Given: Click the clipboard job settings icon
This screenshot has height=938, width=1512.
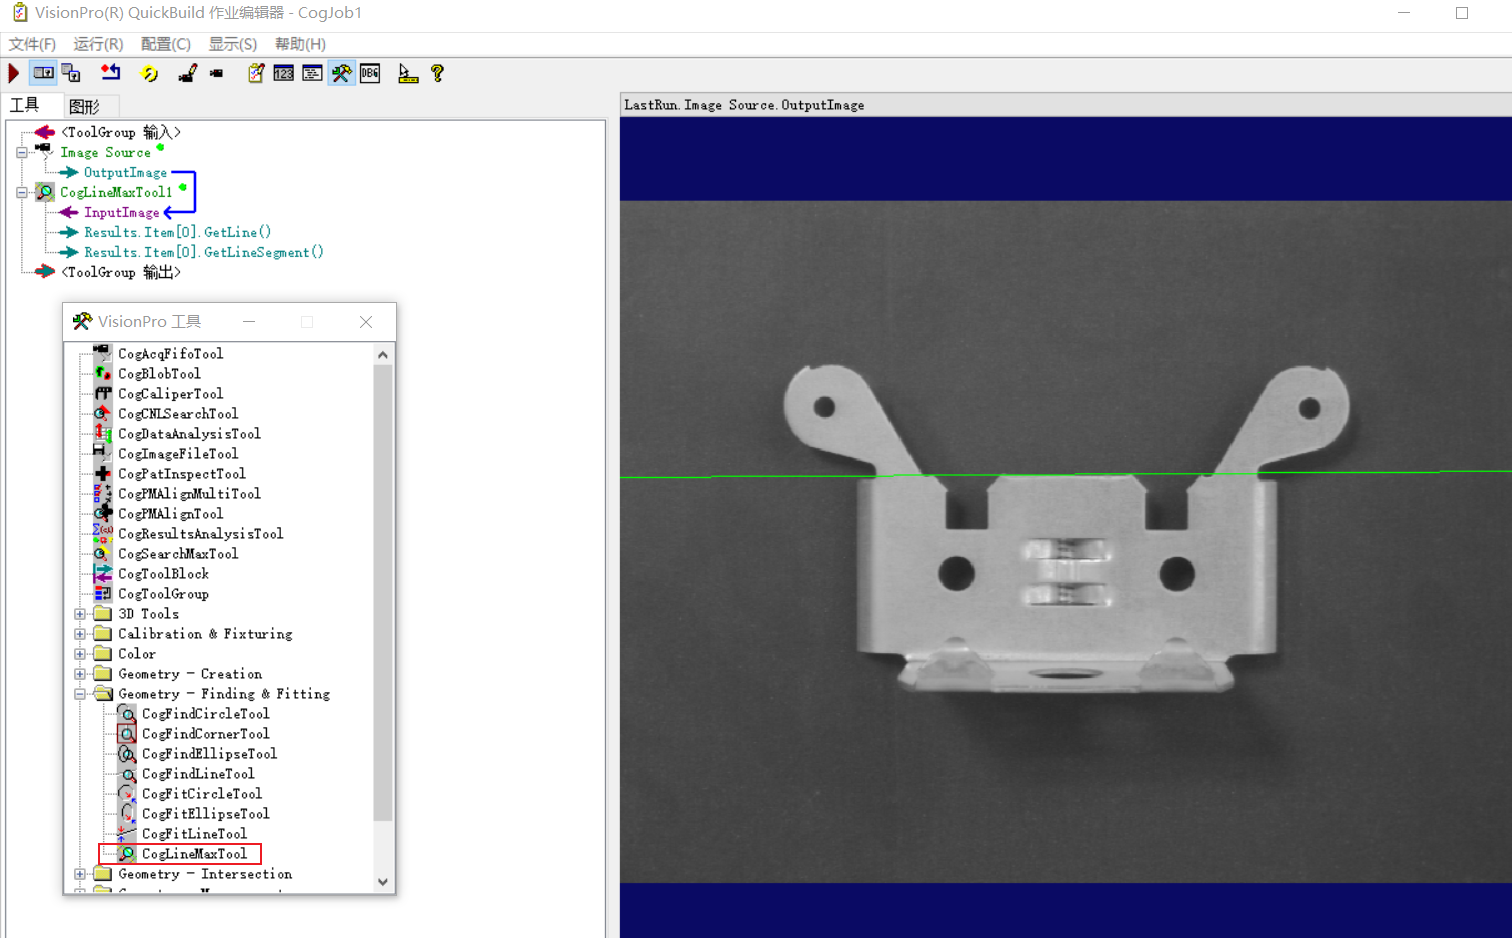Looking at the screenshot, I should [x=255, y=72].
